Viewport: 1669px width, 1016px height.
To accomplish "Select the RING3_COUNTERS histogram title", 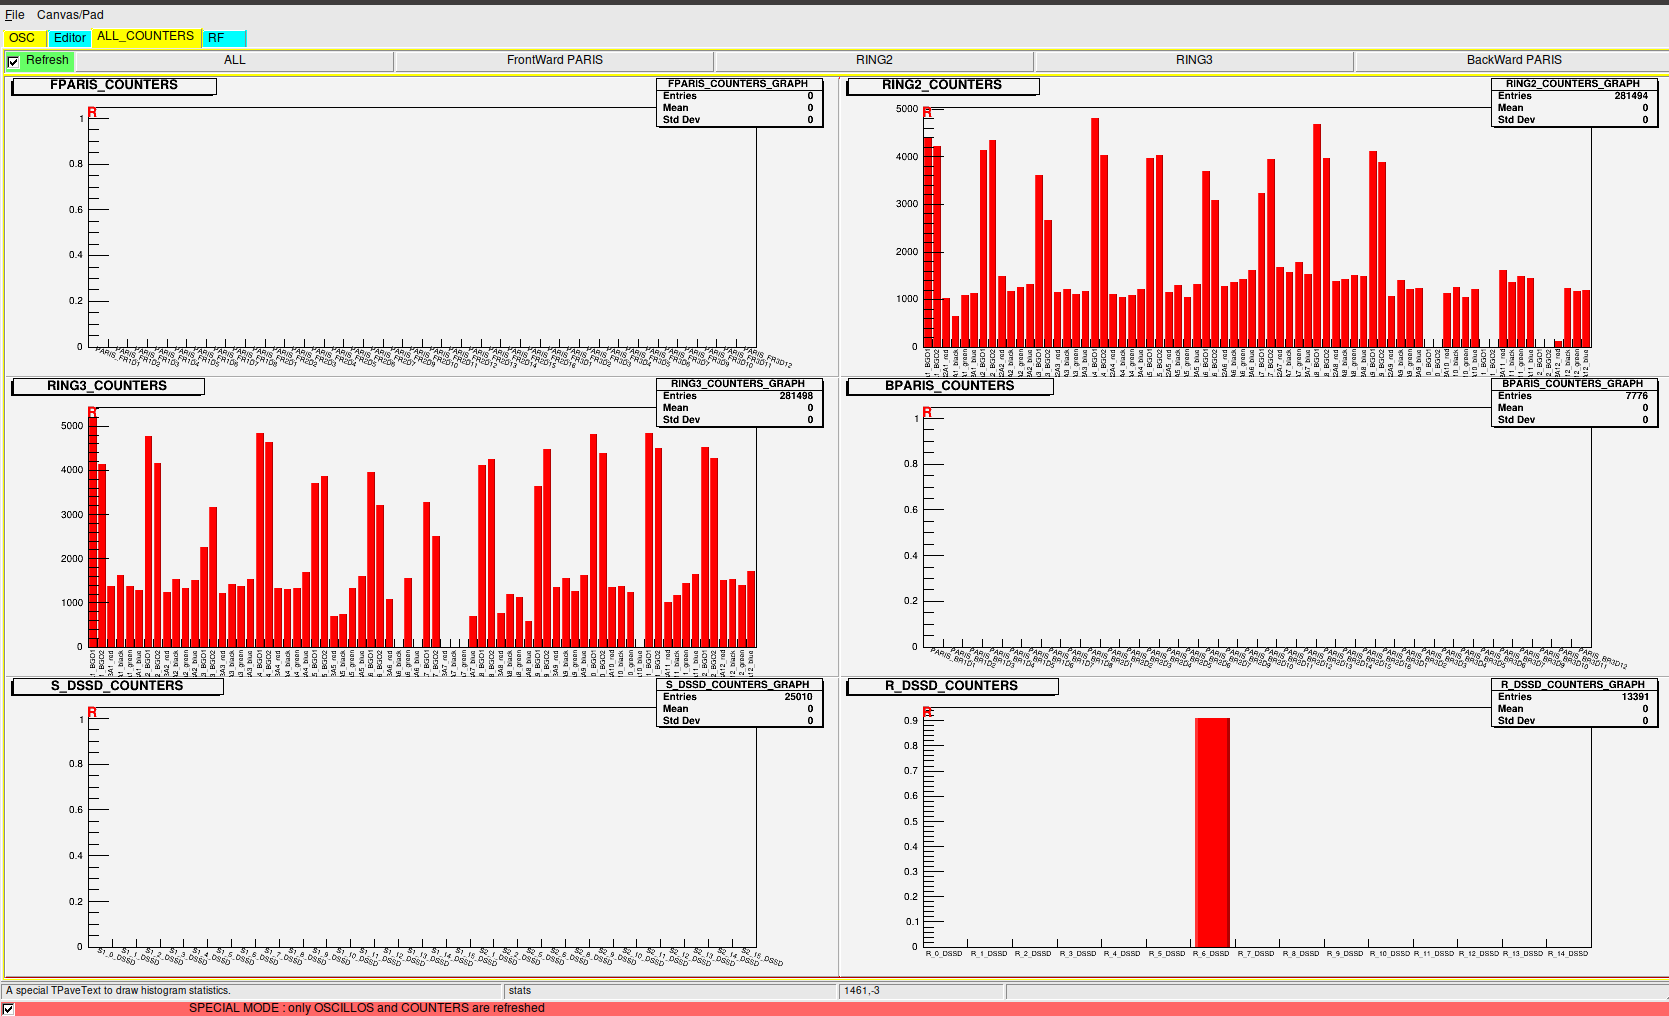I will [x=107, y=386].
